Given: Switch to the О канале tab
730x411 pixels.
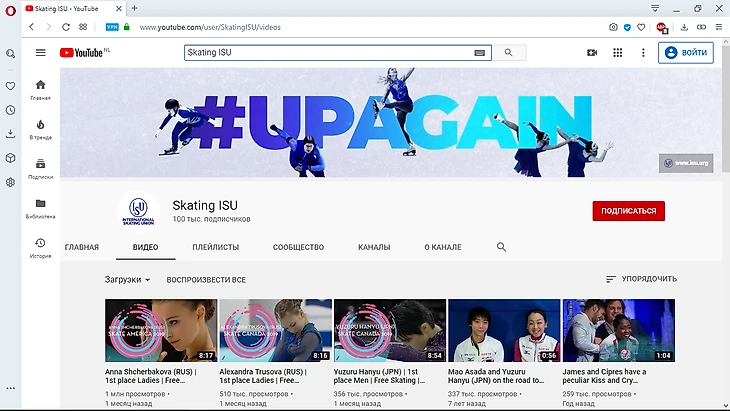Looking at the screenshot, I should (442, 247).
